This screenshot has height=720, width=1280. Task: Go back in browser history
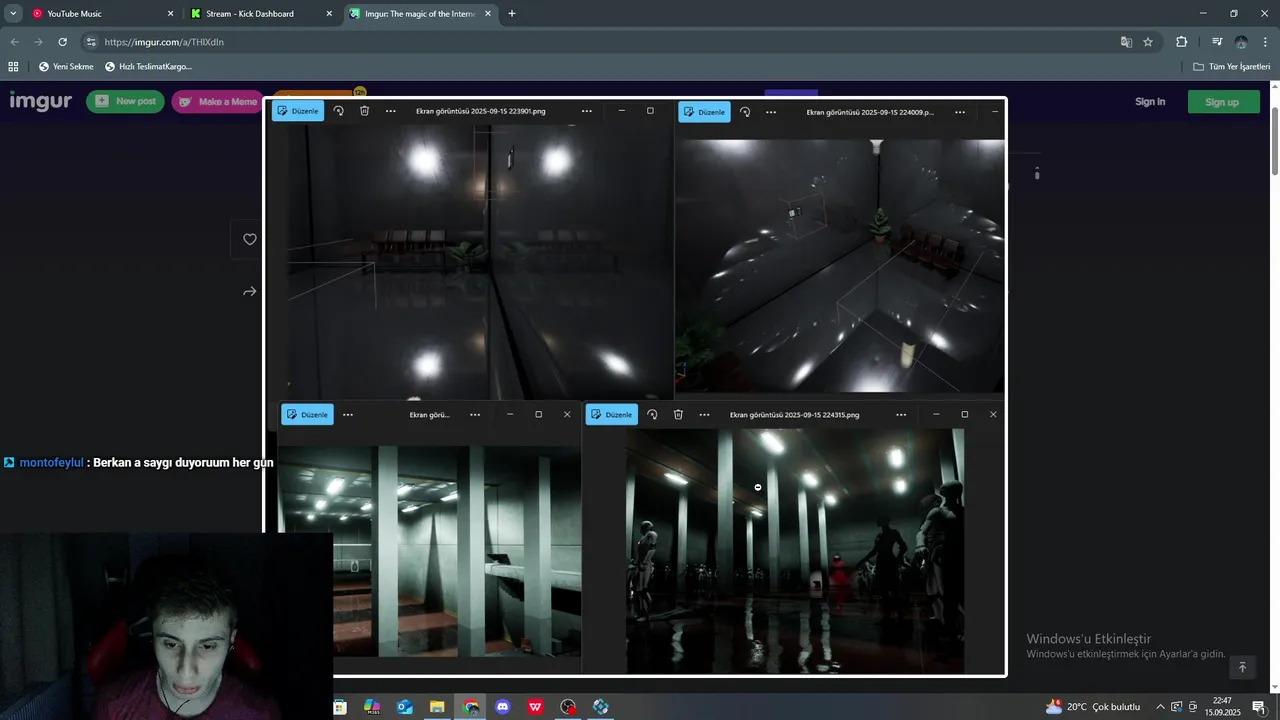pos(14,42)
